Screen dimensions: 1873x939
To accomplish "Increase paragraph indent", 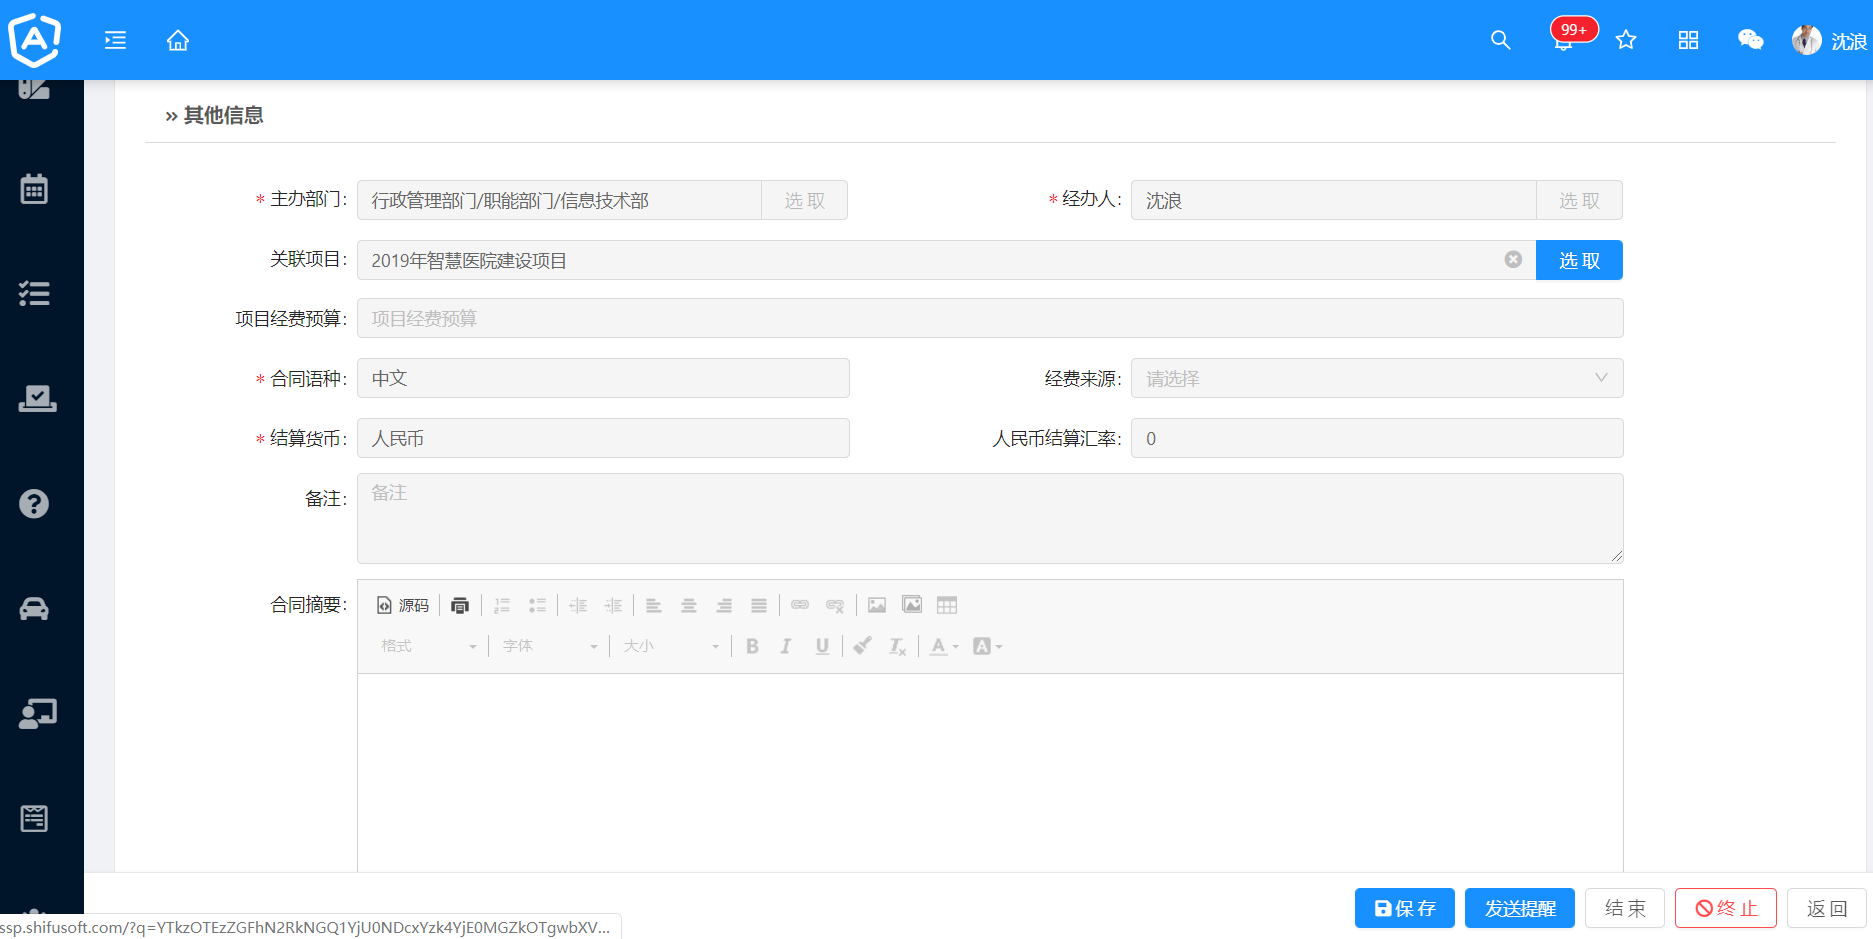I will [614, 605].
